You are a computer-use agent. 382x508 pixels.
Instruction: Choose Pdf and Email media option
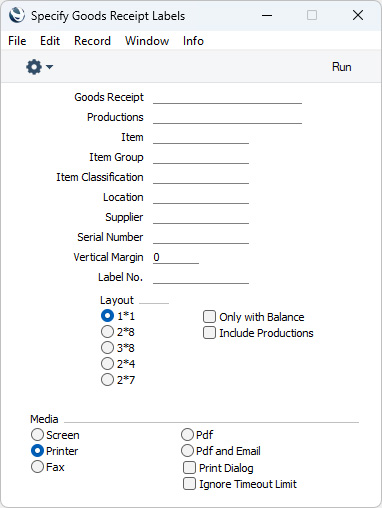187,451
